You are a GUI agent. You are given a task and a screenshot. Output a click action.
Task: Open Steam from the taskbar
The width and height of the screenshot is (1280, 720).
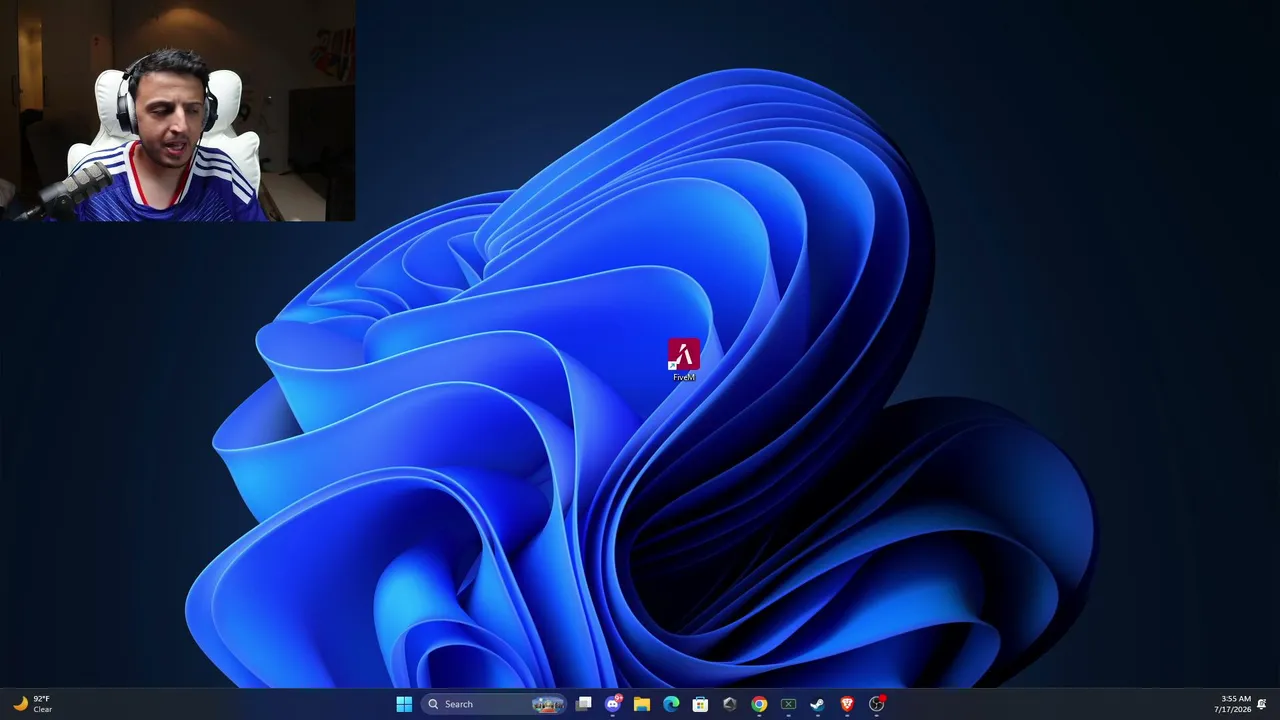[x=817, y=704]
